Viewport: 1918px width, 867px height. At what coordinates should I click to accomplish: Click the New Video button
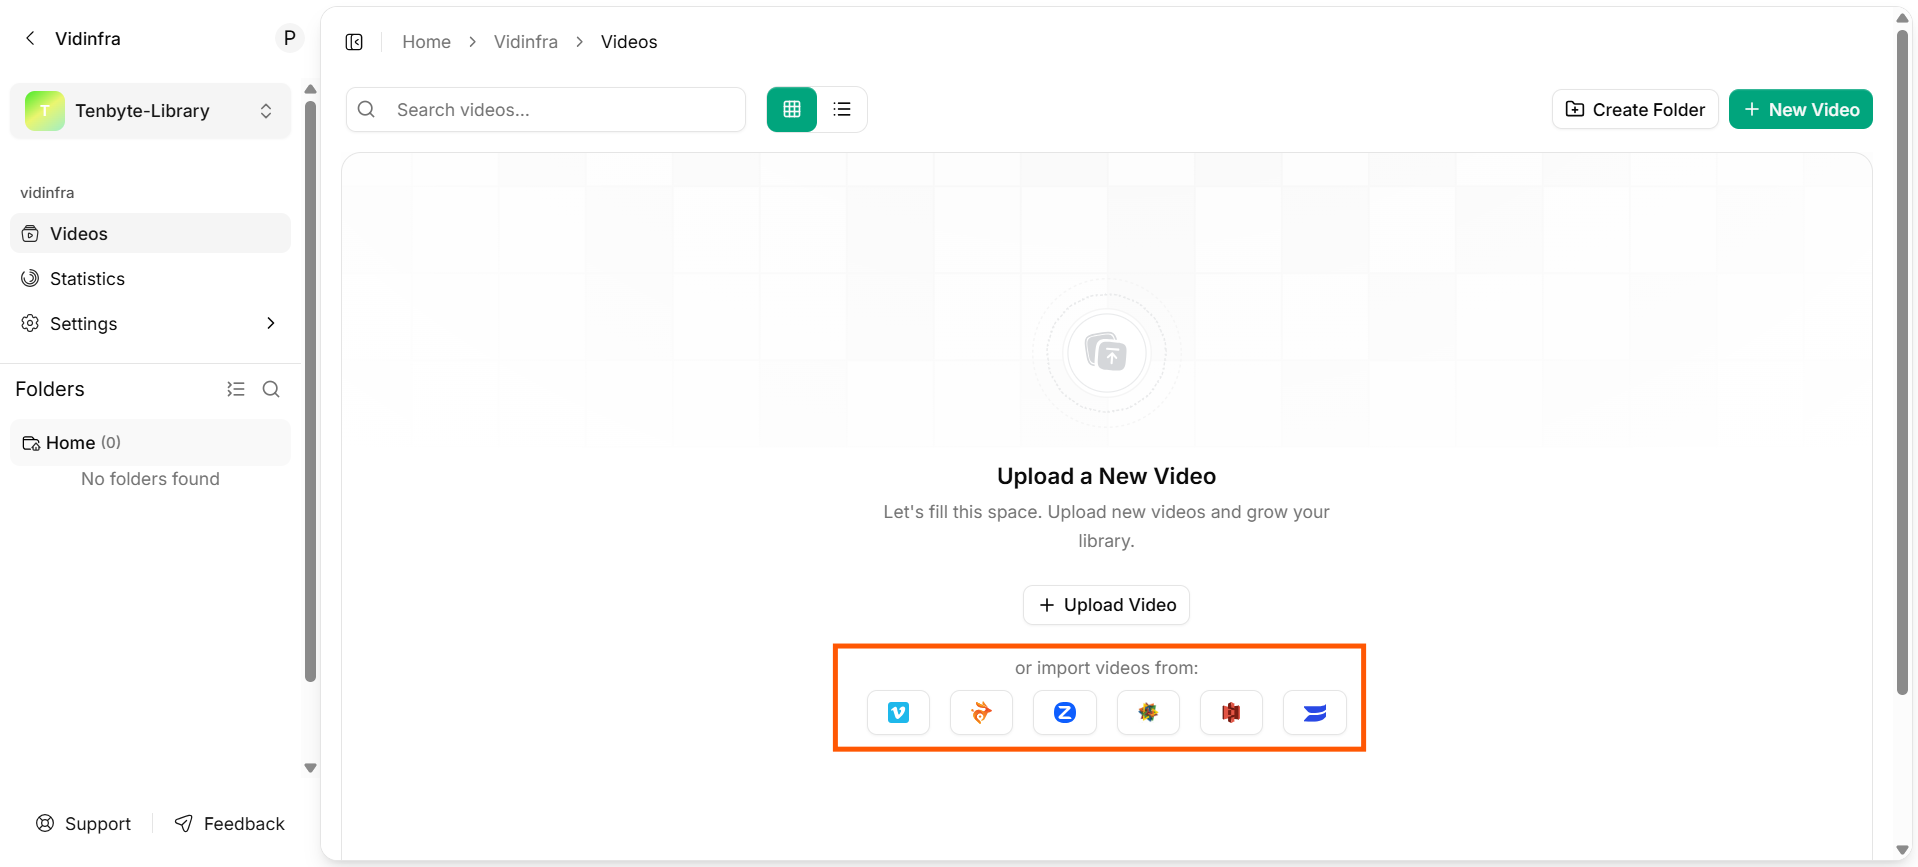pyautogui.click(x=1801, y=110)
